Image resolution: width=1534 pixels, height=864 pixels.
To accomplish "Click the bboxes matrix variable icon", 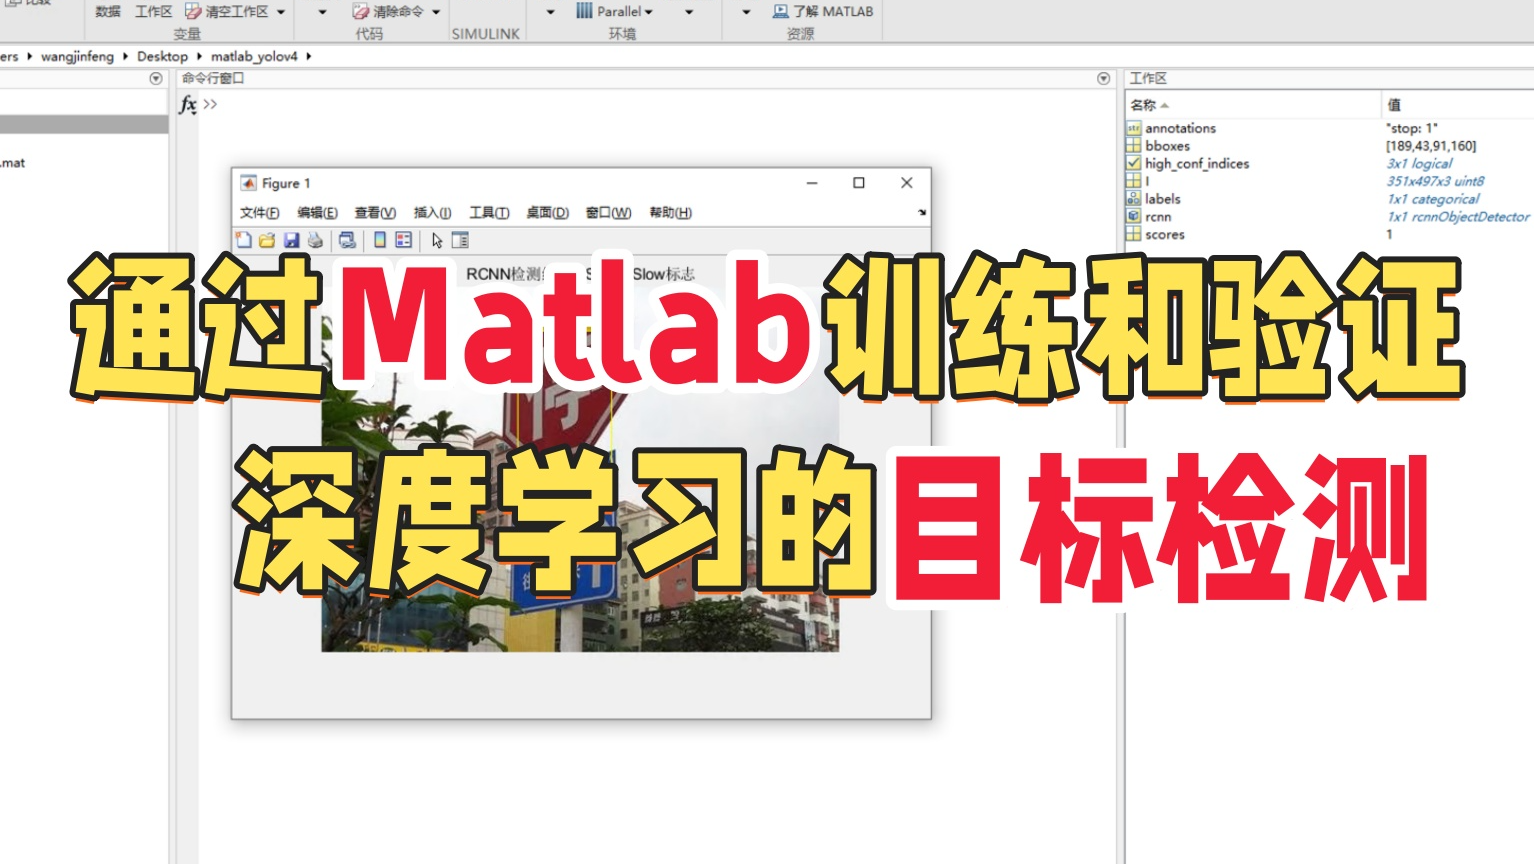I will 1133,146.
